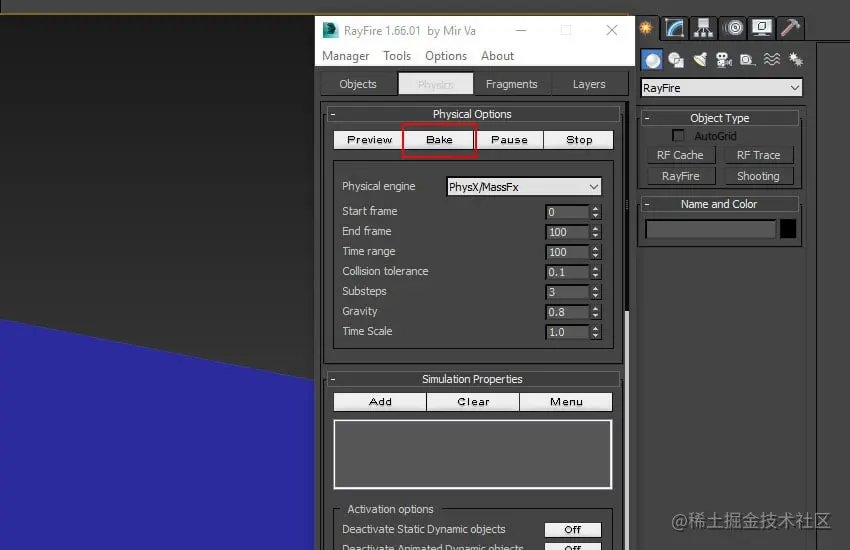Collapse the Simulation Properties rollout
850x550 pixels.
click(472, 379)
